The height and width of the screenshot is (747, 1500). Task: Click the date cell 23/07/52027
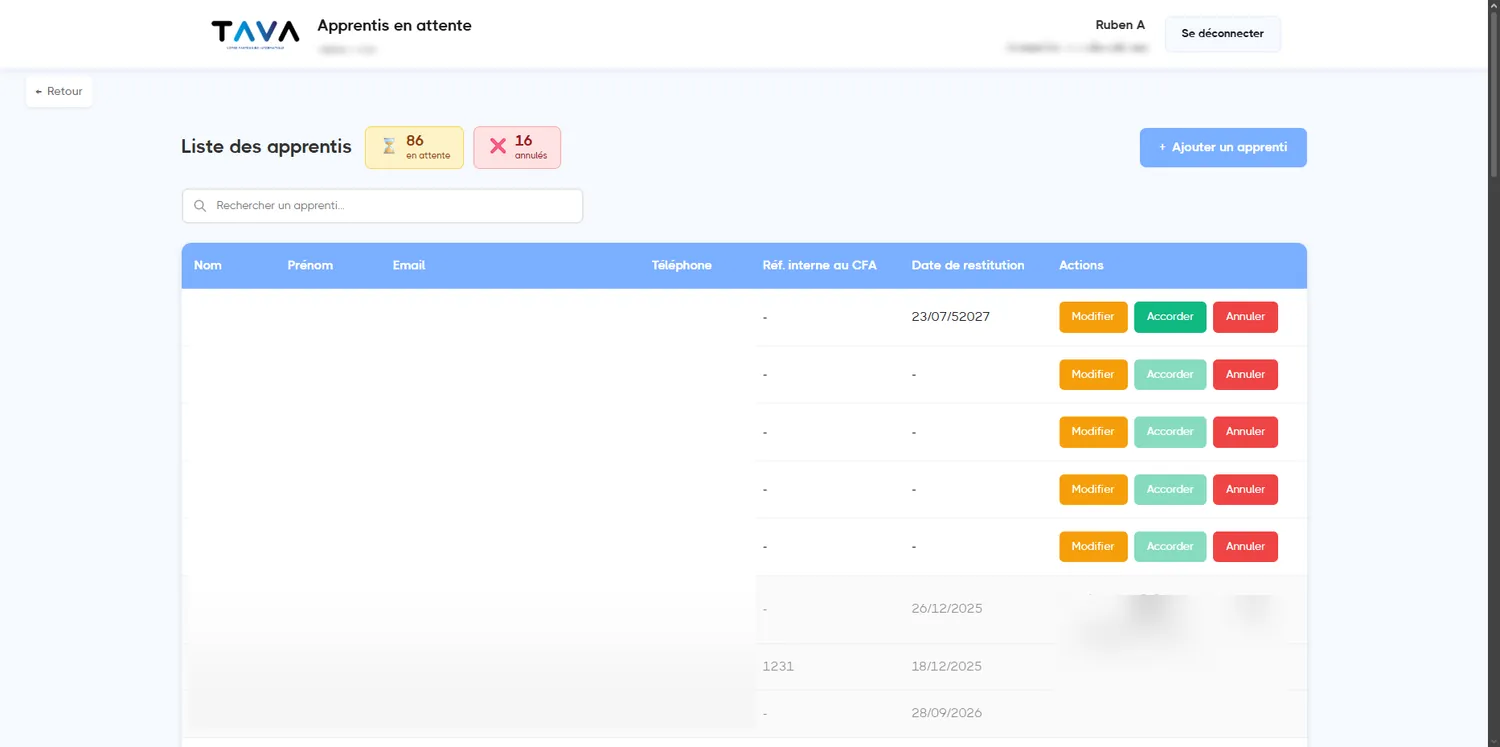pos(951,317)
